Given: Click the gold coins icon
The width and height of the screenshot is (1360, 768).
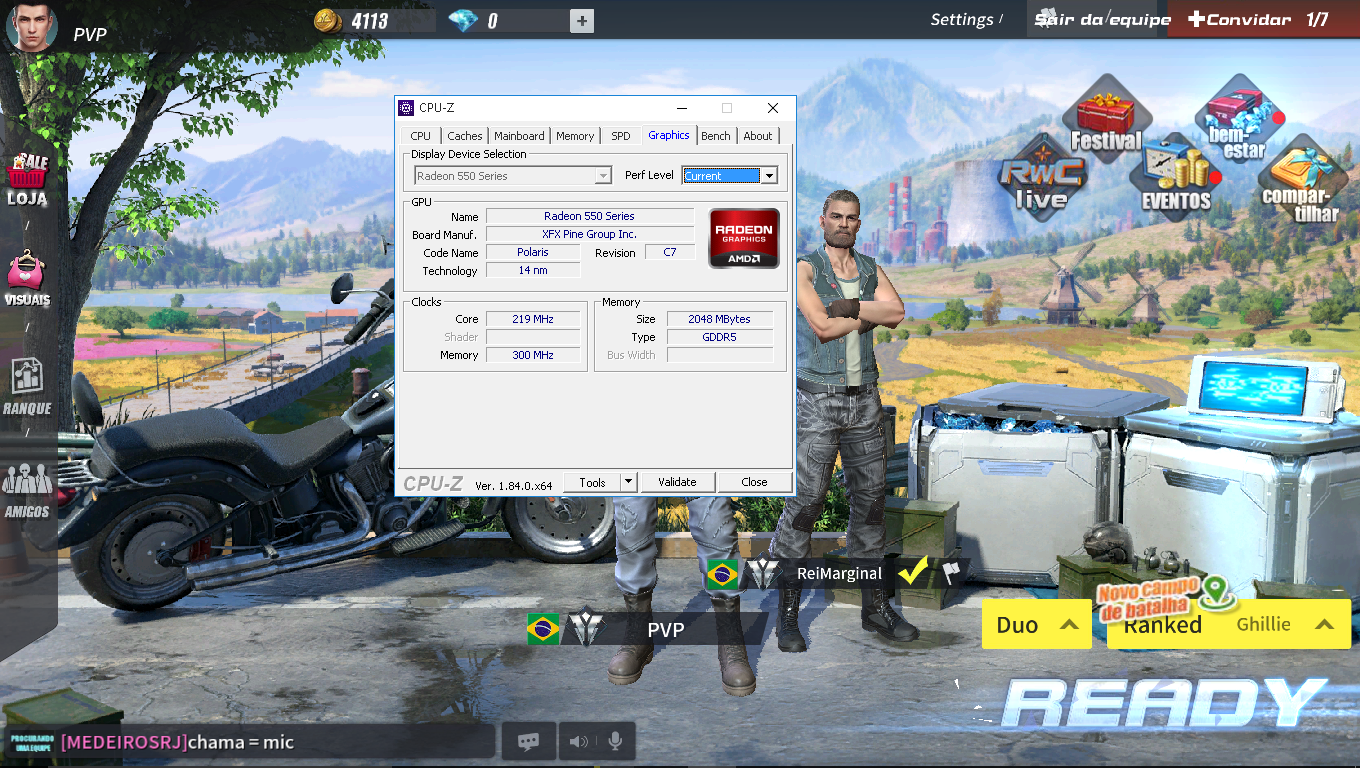Looking at the screenshot, I should coord(328,20).
